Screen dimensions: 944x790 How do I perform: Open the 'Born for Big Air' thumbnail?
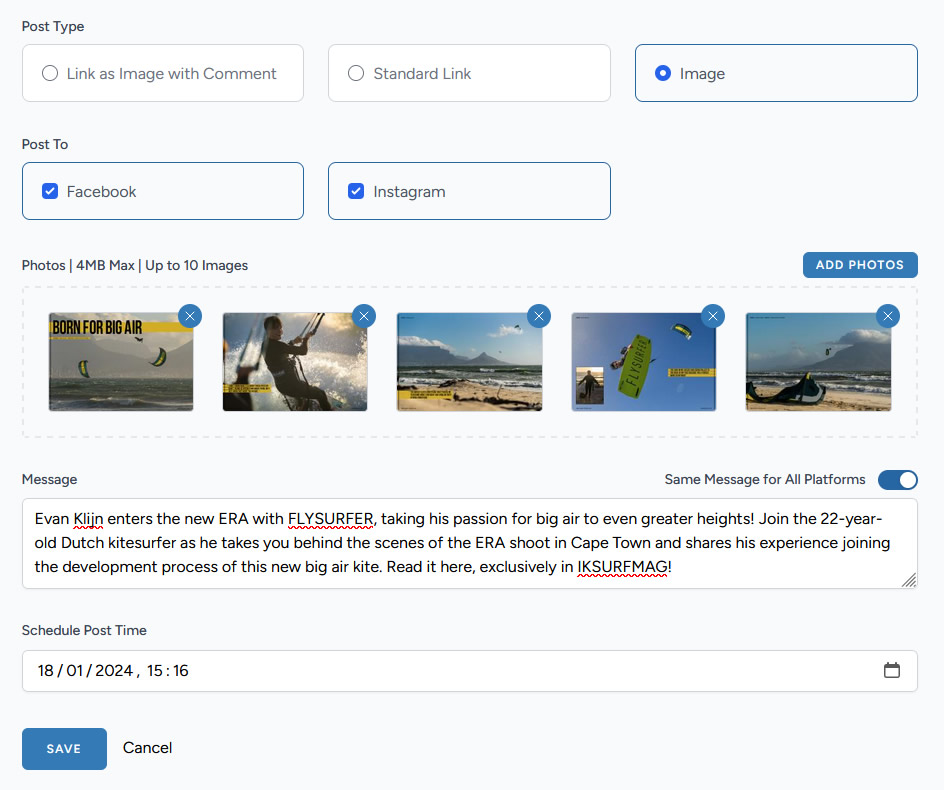120,364
